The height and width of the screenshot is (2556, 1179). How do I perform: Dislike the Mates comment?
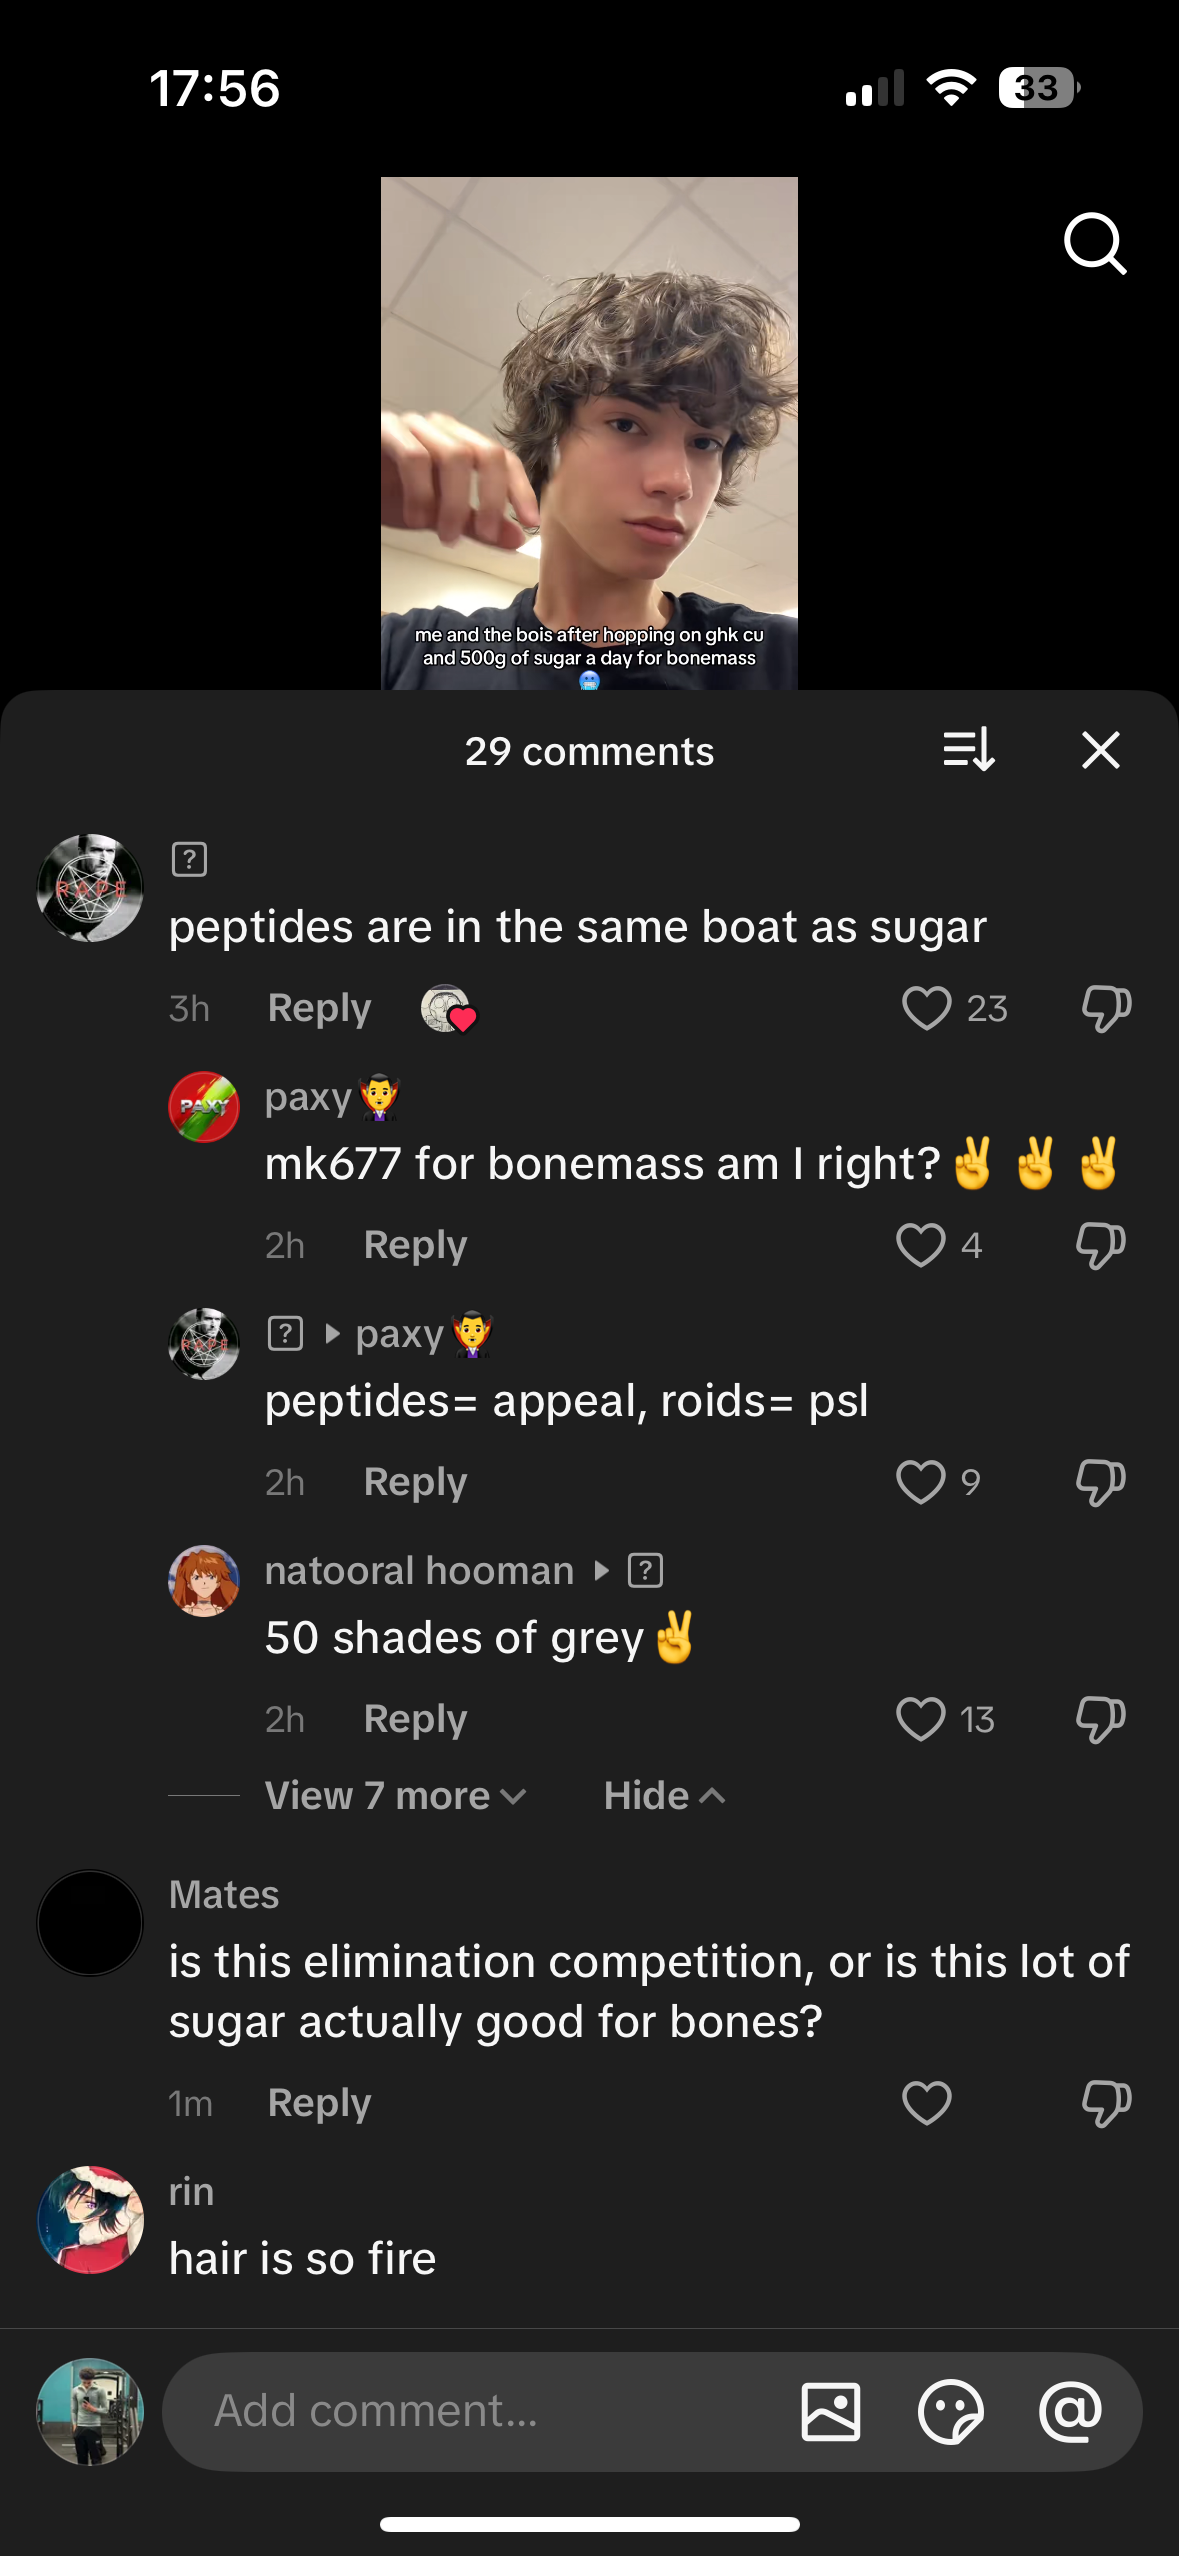tap(1106, 2102)
